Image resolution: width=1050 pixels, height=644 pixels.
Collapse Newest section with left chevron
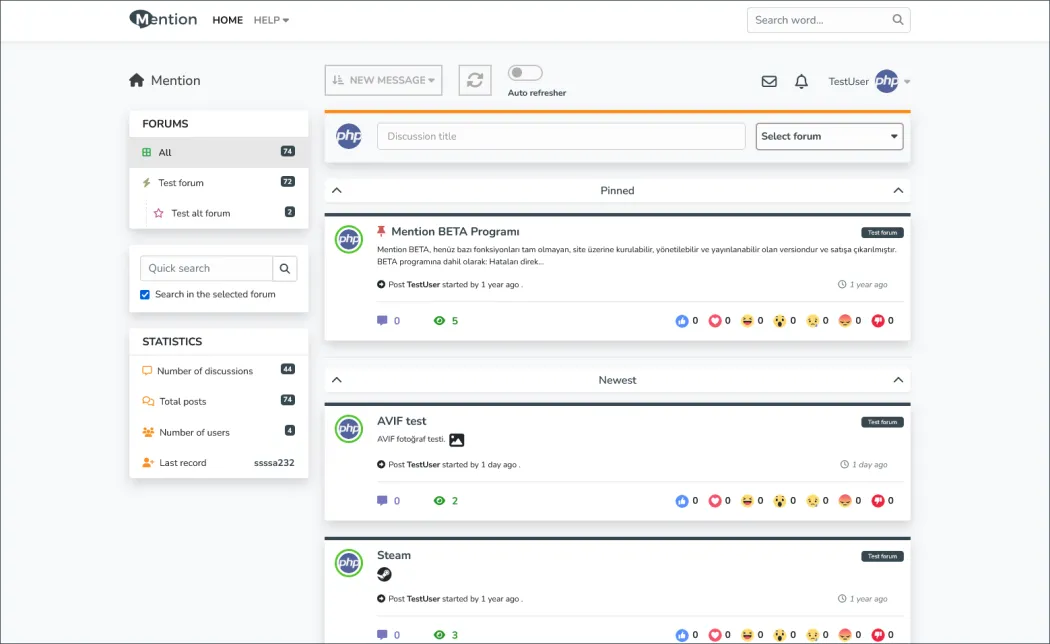[337, 380]
